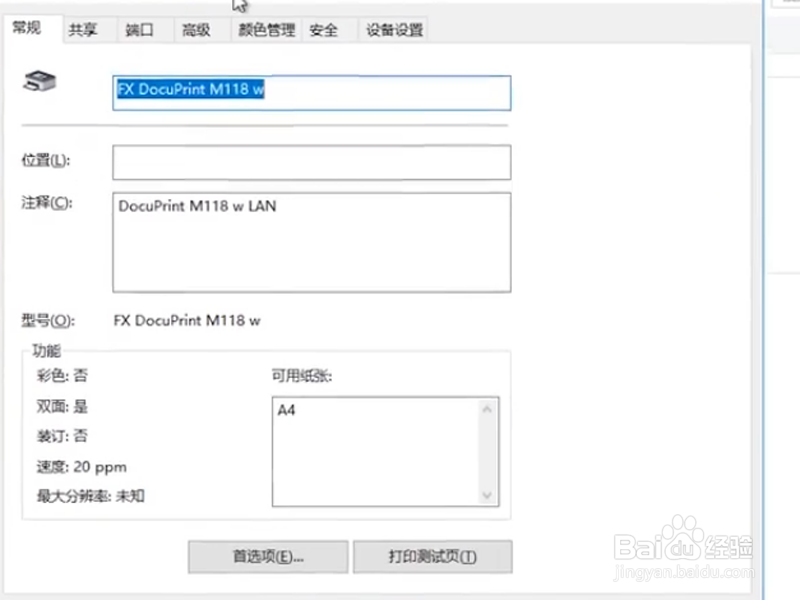
Task: Click the paper list scrollbar up arrow
Action: tap(489, 409)
